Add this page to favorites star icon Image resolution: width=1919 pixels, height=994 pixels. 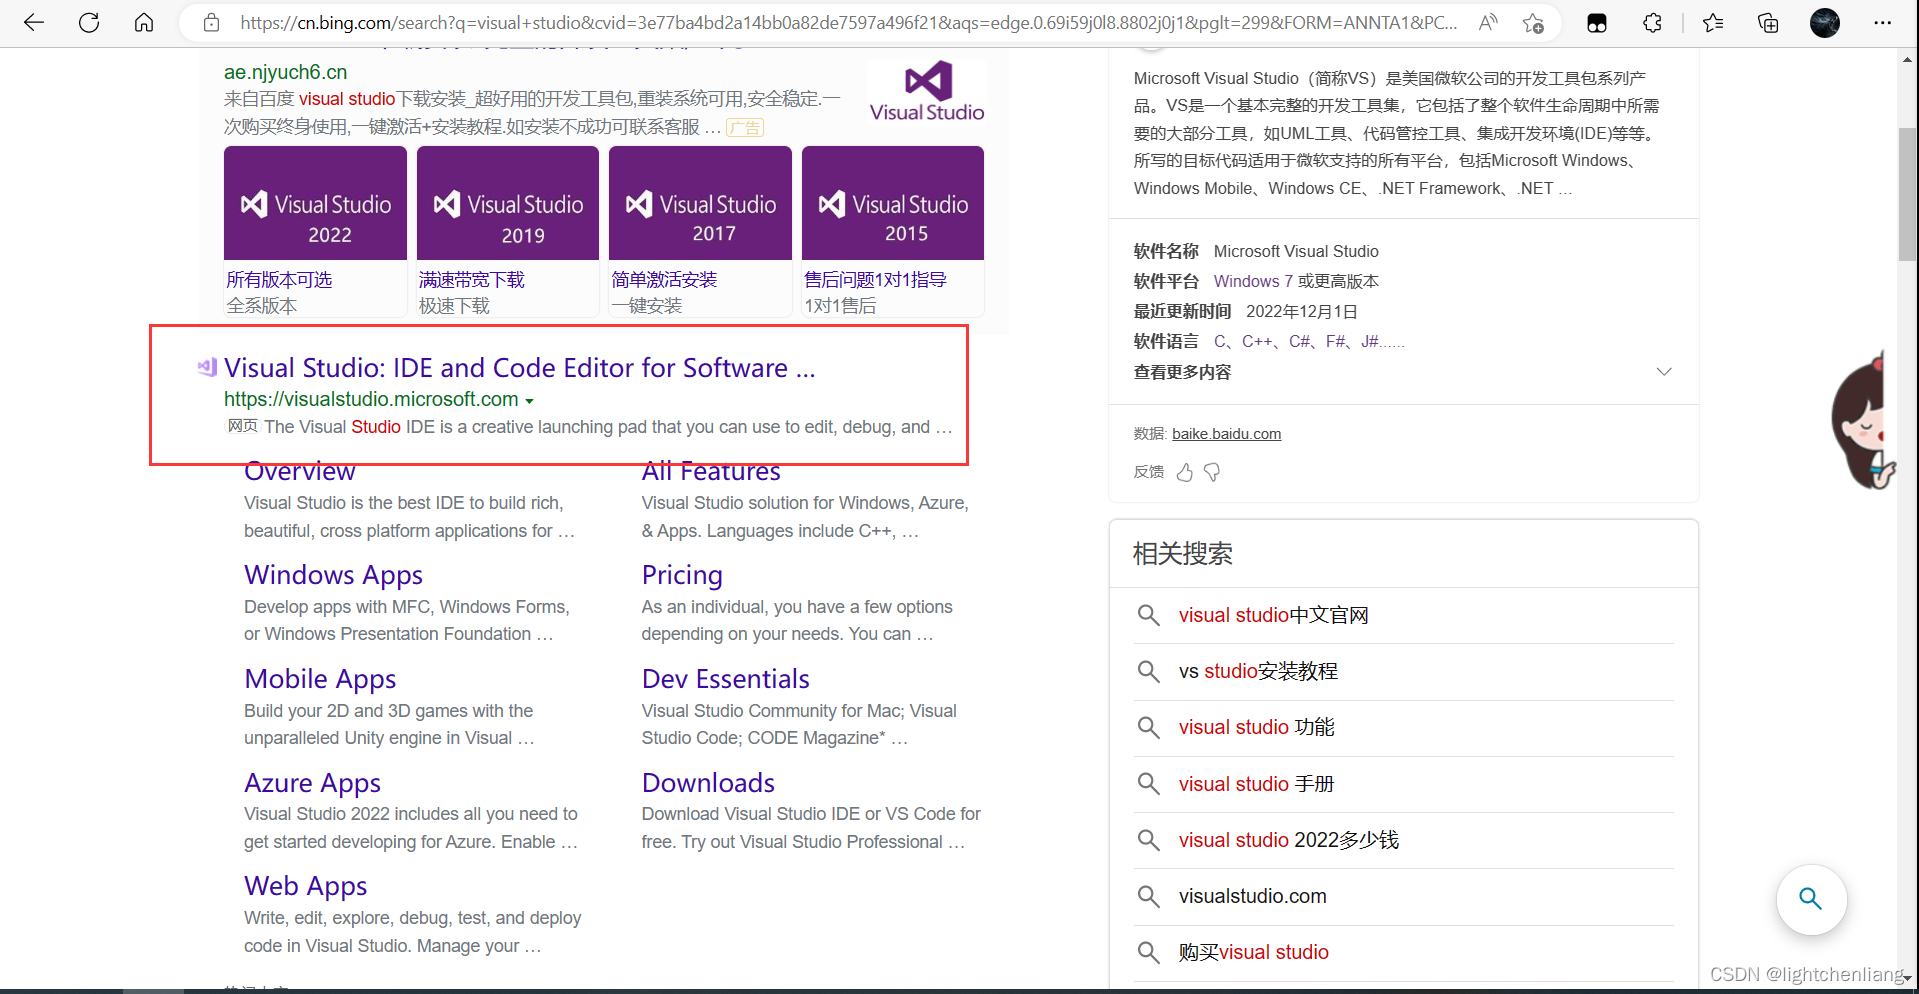(1533, 23)
